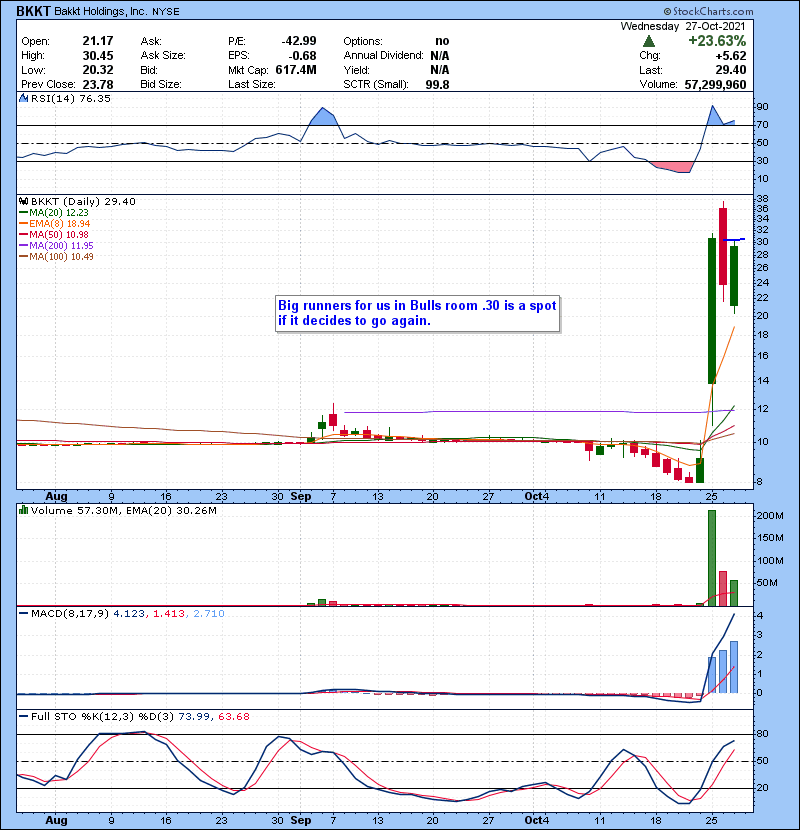Click the EPS value -0.68
Image resolution: width=800 pixels, height=830 pixels.
pos(302,56)
